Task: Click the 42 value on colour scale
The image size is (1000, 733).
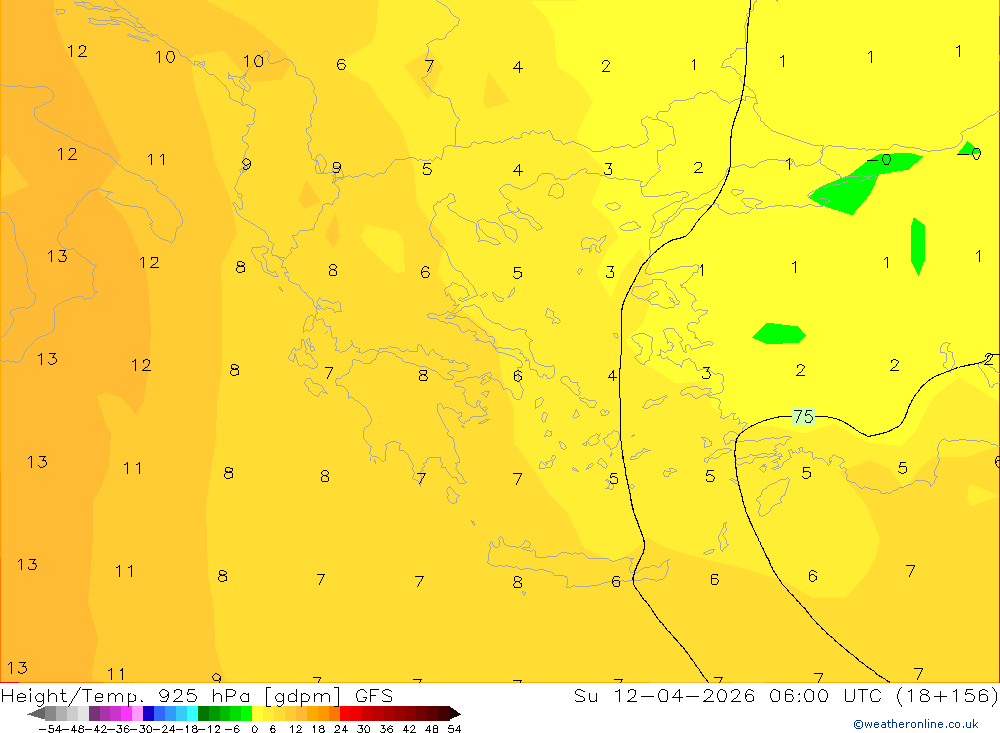Action: pyautogui.click(x=409, y=729)
